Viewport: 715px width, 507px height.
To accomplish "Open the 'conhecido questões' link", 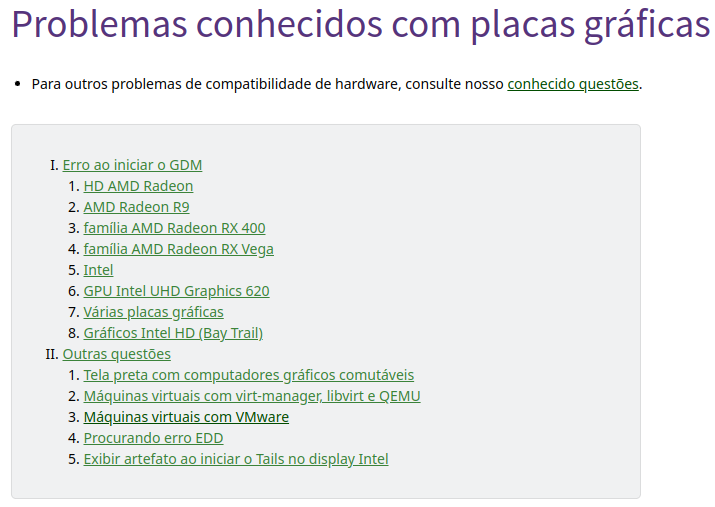I will coord(573,84).
